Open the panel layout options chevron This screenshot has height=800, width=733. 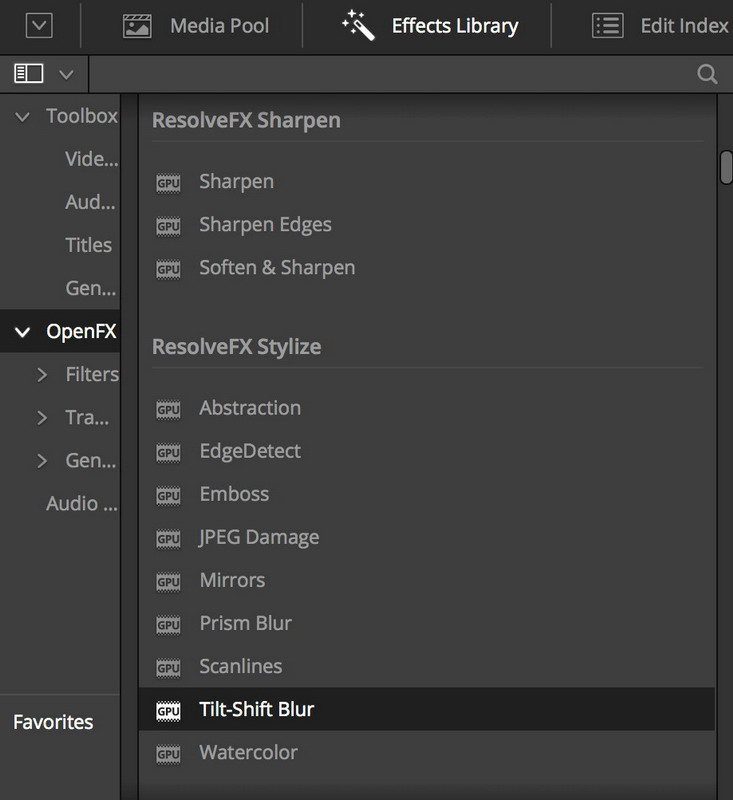[x=66, y=75]
